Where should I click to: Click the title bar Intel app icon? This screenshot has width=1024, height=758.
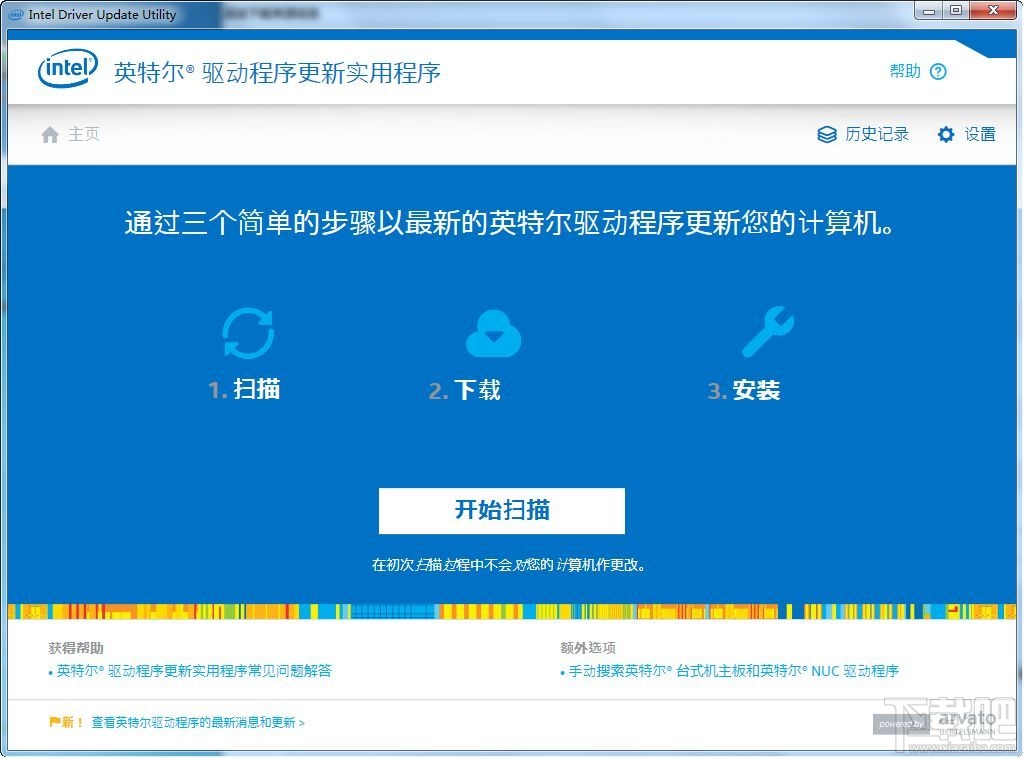16,14
